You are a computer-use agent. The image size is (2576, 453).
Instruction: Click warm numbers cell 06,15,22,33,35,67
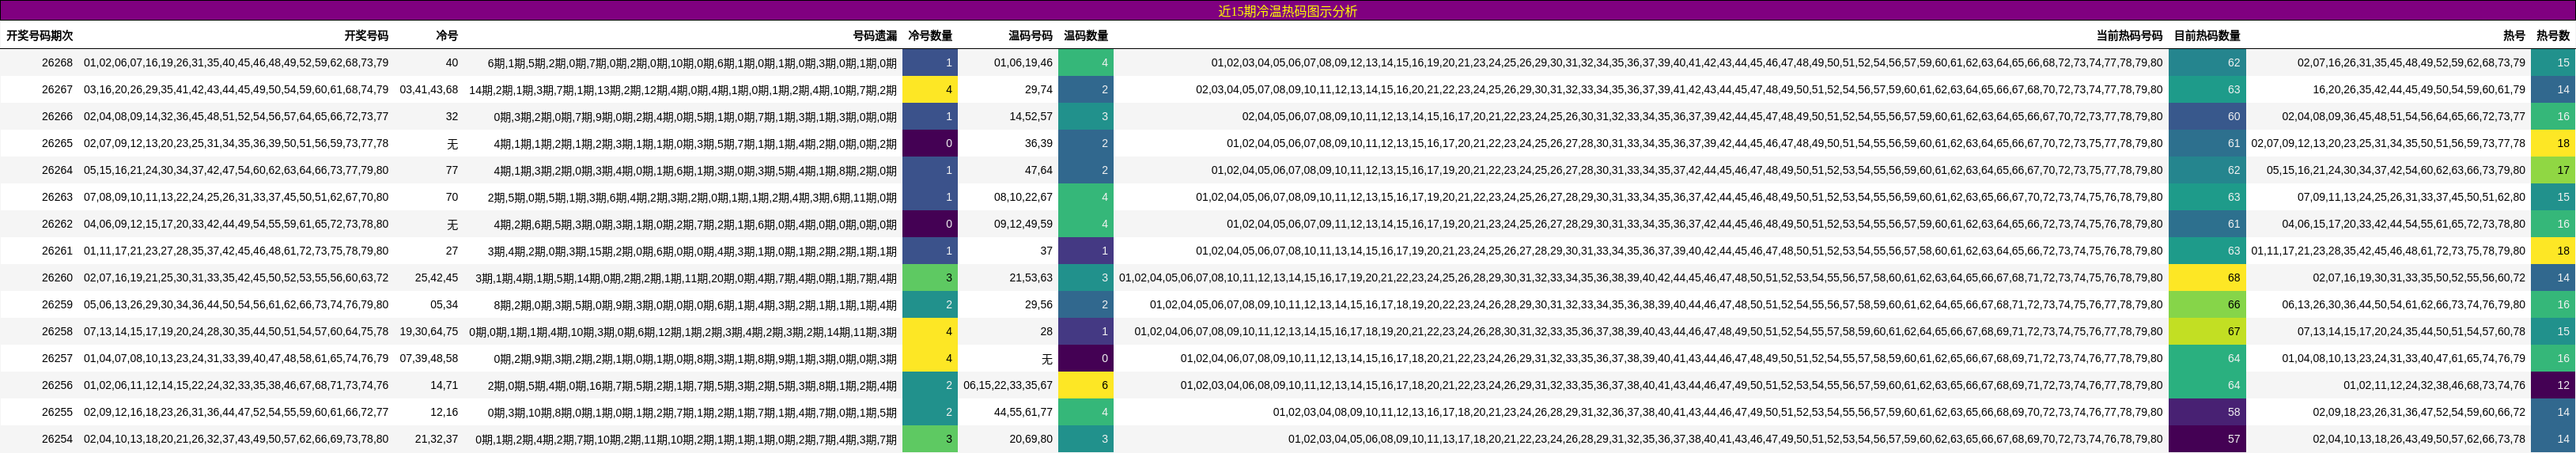[x=1008, y=385]
